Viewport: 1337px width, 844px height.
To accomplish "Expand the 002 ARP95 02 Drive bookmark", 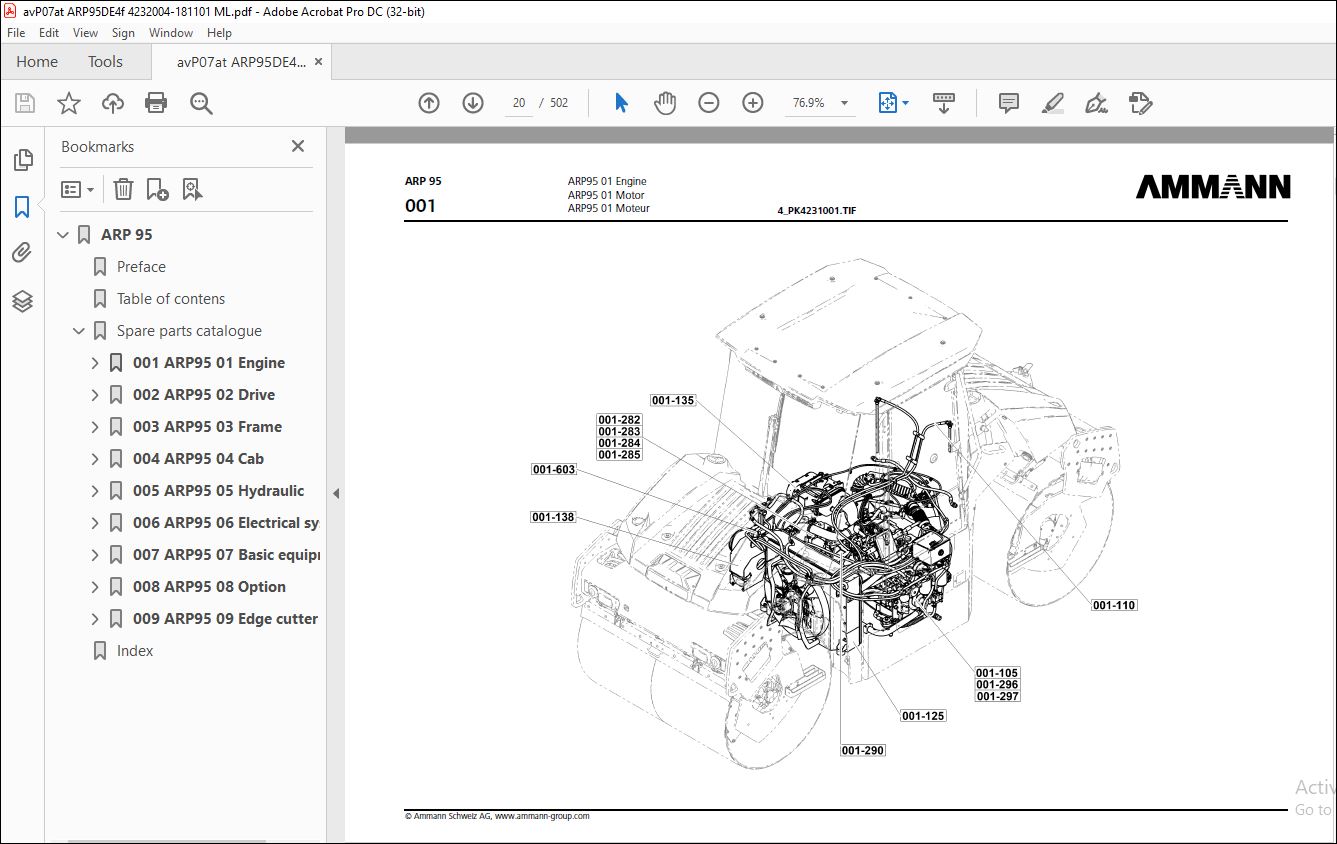I will tap(95, 395).
